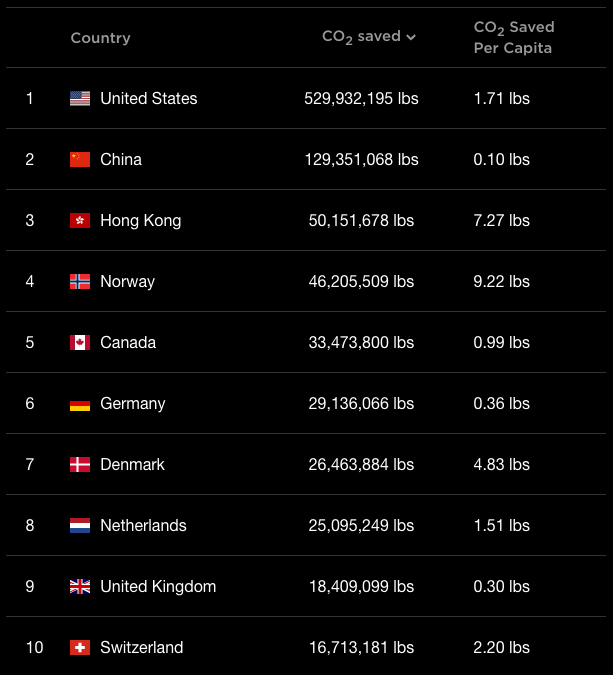613x675 pixels.
Task: Open the United States row name
Action: click(x=149, y=99)
